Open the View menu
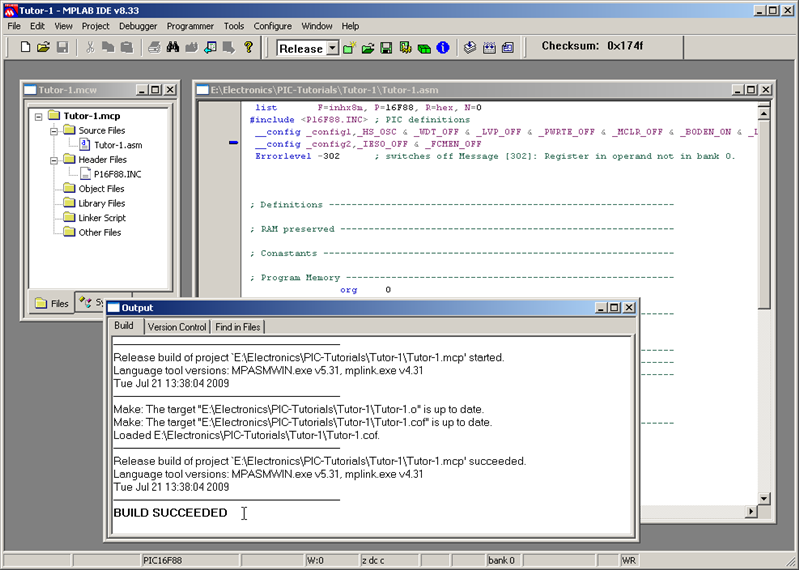This screenshot has height=570, width=799. (63, 26)
